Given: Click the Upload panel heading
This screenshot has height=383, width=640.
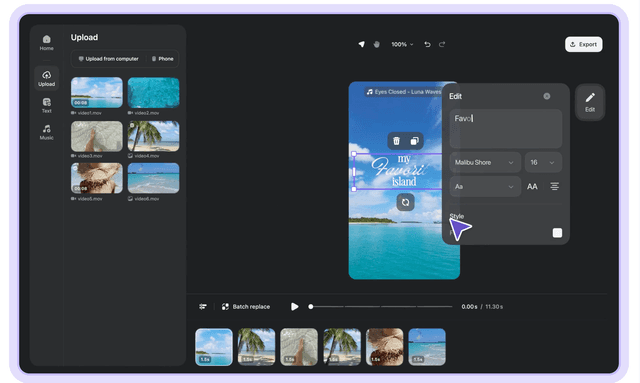Looking at the screenshot, I should pos(84,37).
